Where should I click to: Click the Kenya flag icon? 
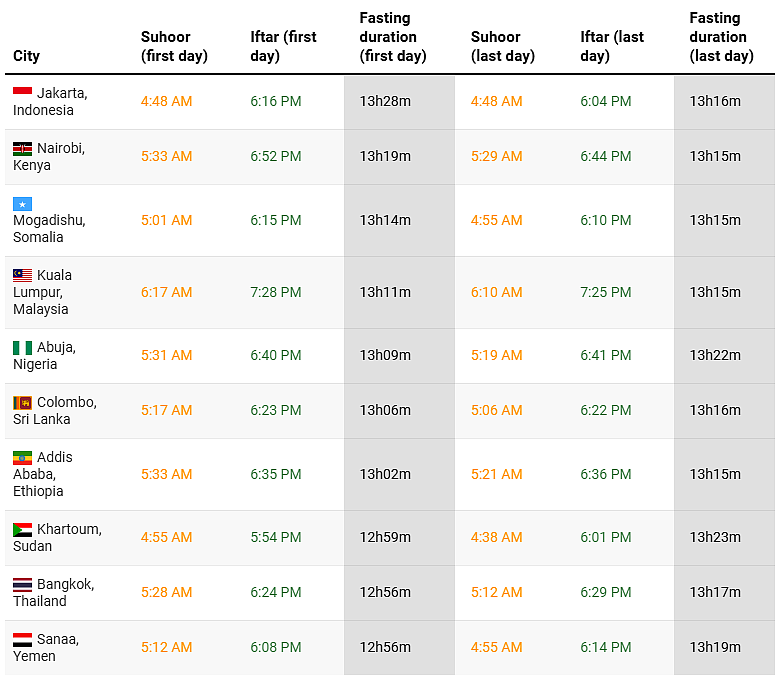pos(22,148)
